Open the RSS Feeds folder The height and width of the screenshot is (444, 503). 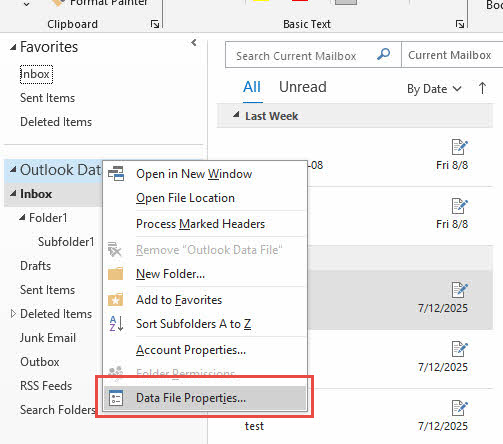46,386
